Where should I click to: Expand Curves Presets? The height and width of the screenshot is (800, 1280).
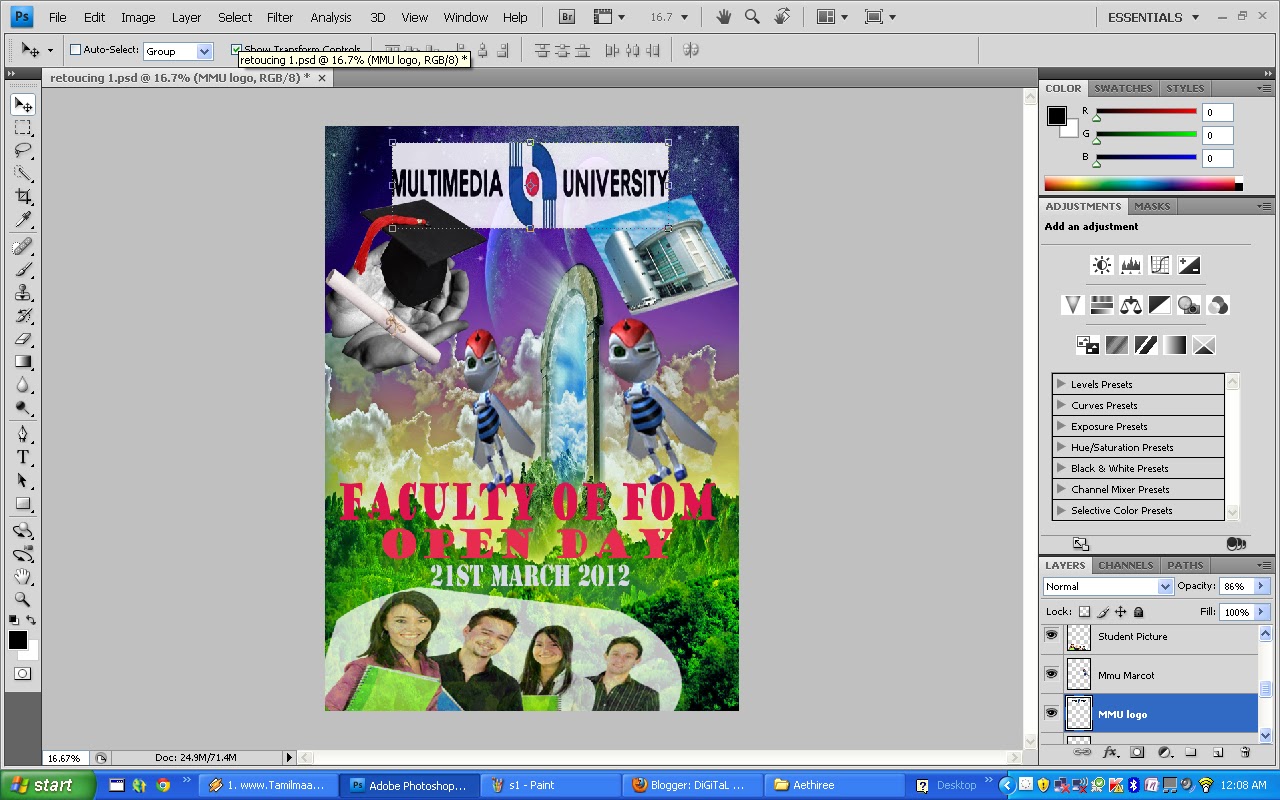coord(1061,405)
